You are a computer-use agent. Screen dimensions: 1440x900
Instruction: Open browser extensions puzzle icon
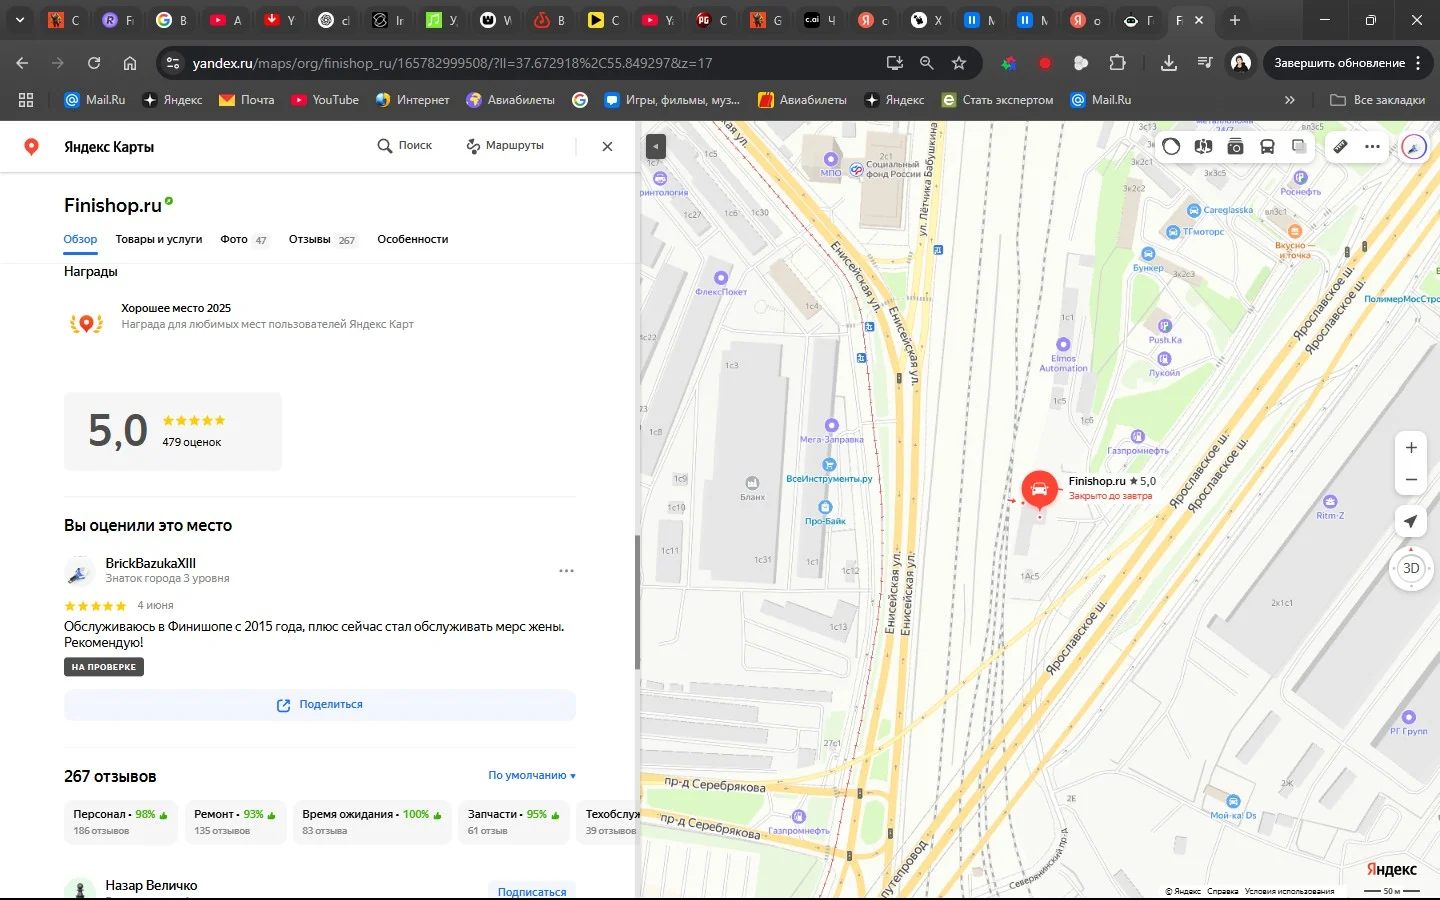pos(1117,63)
